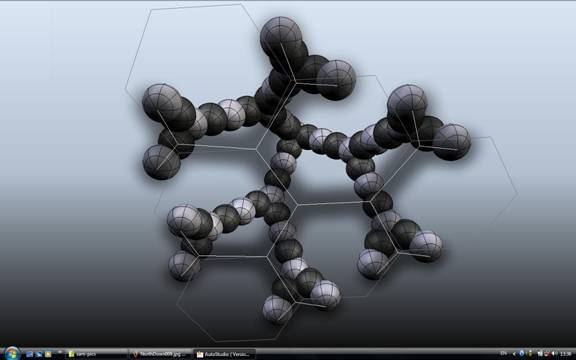Switch to the folder window in taskbar
The image size is (576, 360).
click(97, 354)
